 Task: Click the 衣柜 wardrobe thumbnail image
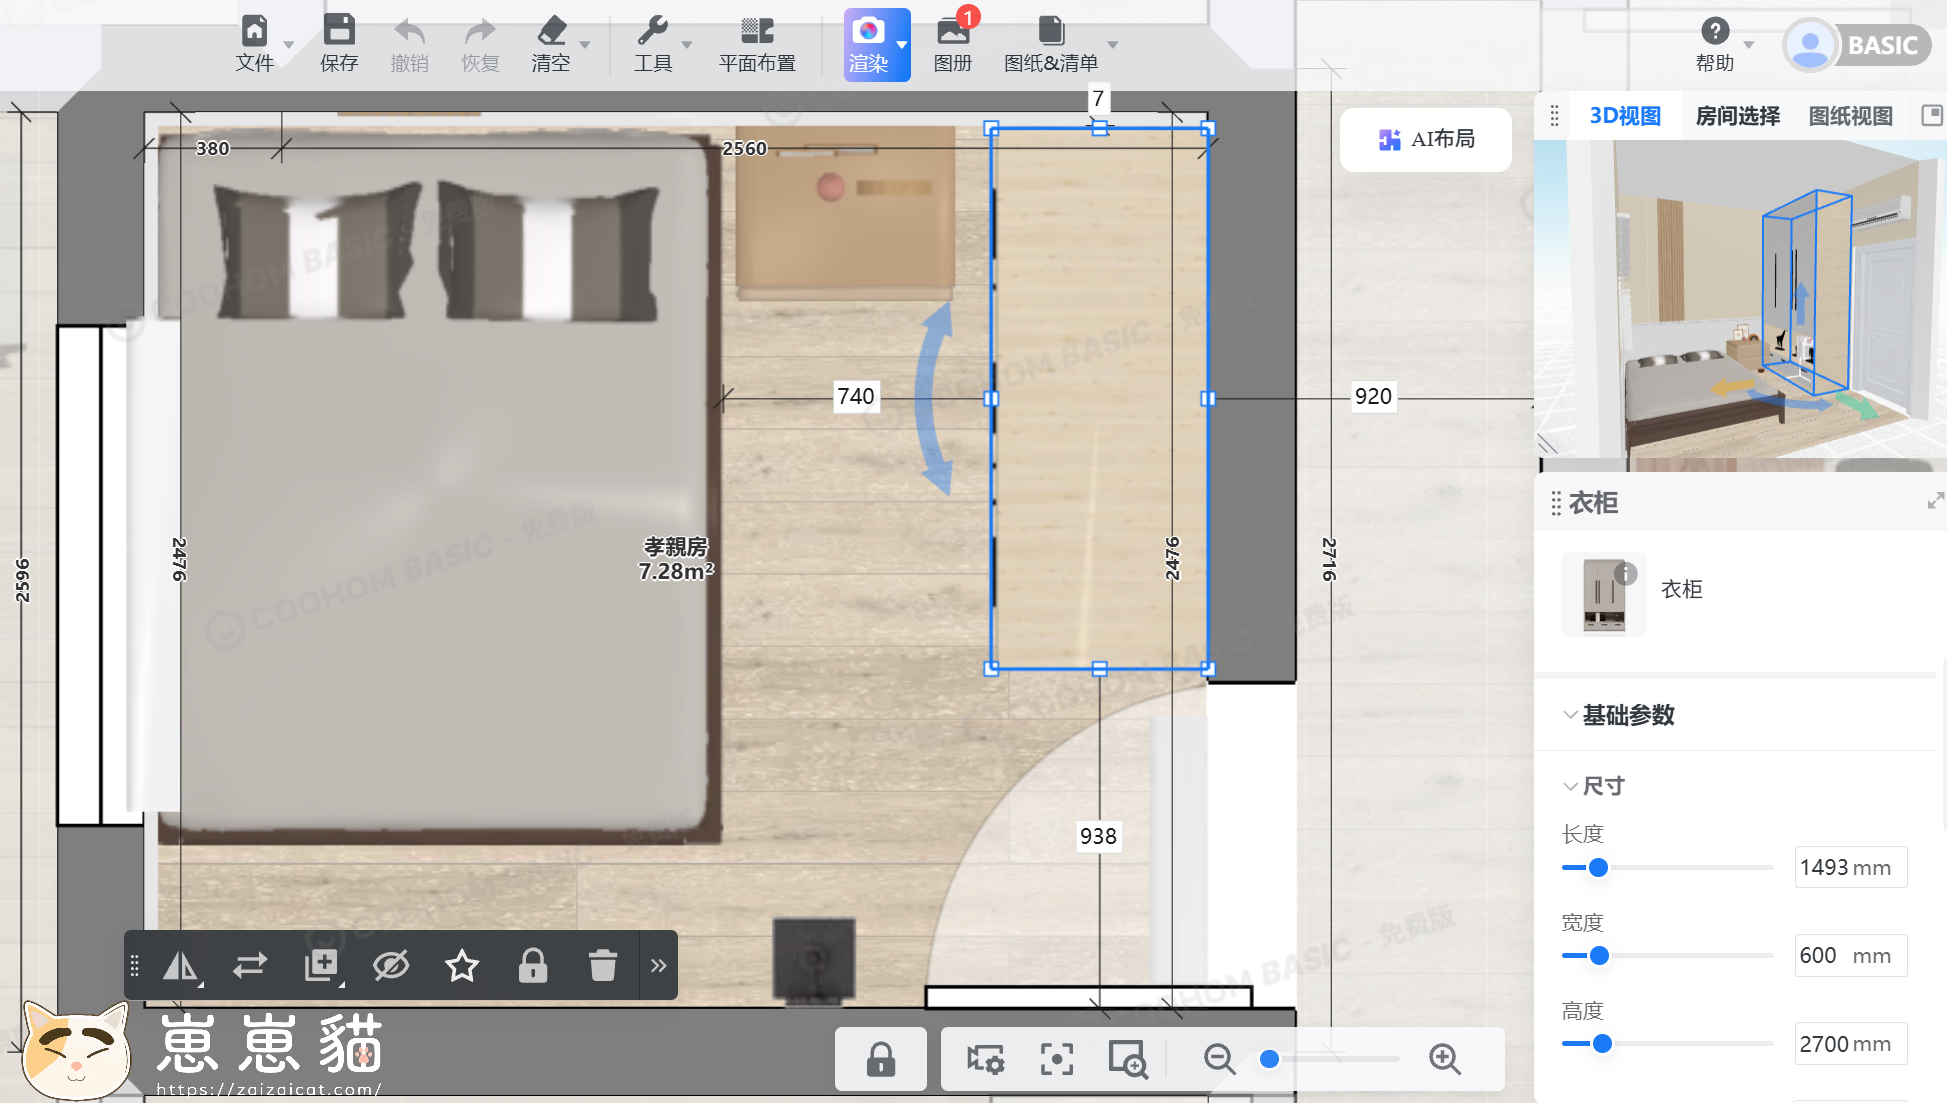pos(1604,595)
